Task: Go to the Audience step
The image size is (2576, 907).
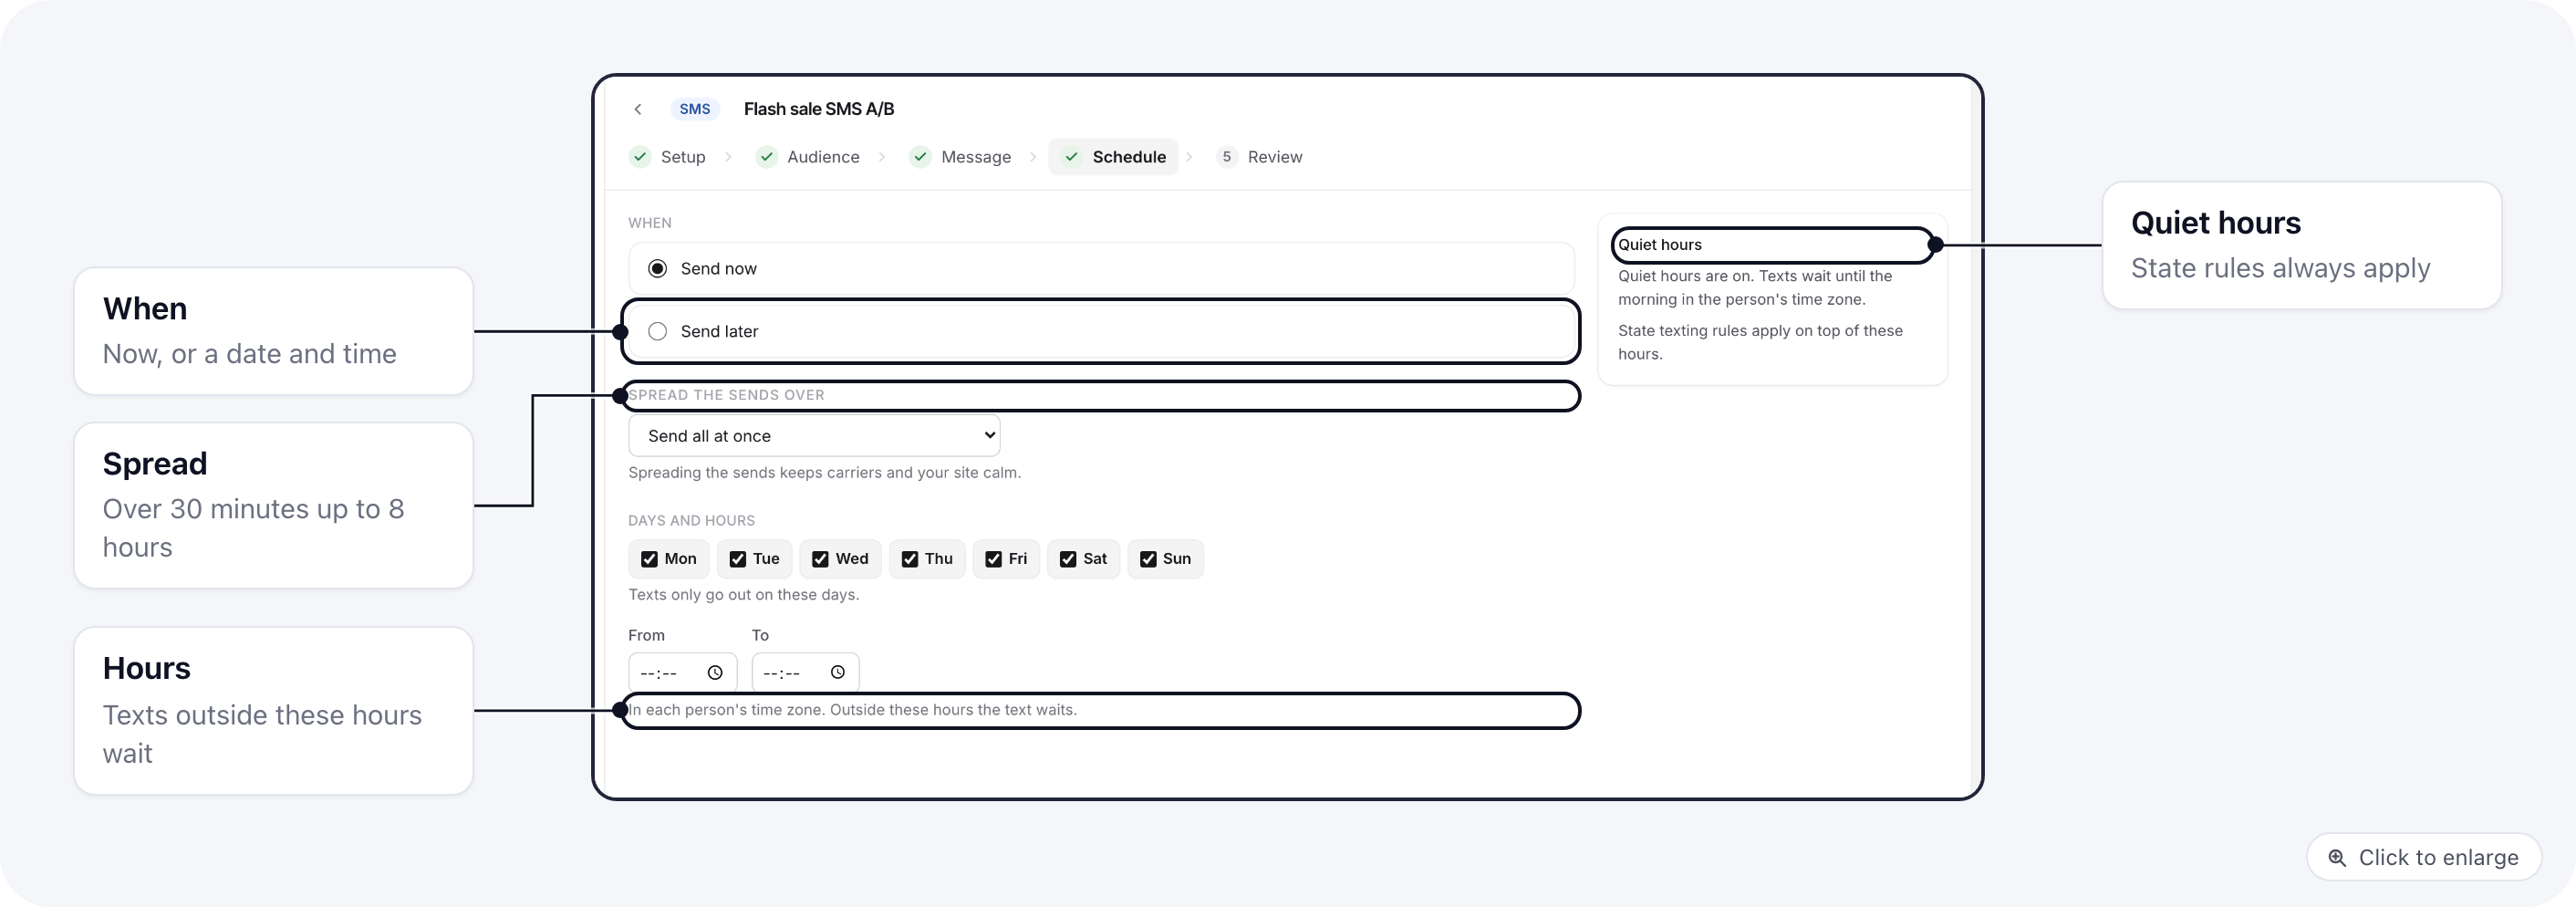Action: click(808, 157)
